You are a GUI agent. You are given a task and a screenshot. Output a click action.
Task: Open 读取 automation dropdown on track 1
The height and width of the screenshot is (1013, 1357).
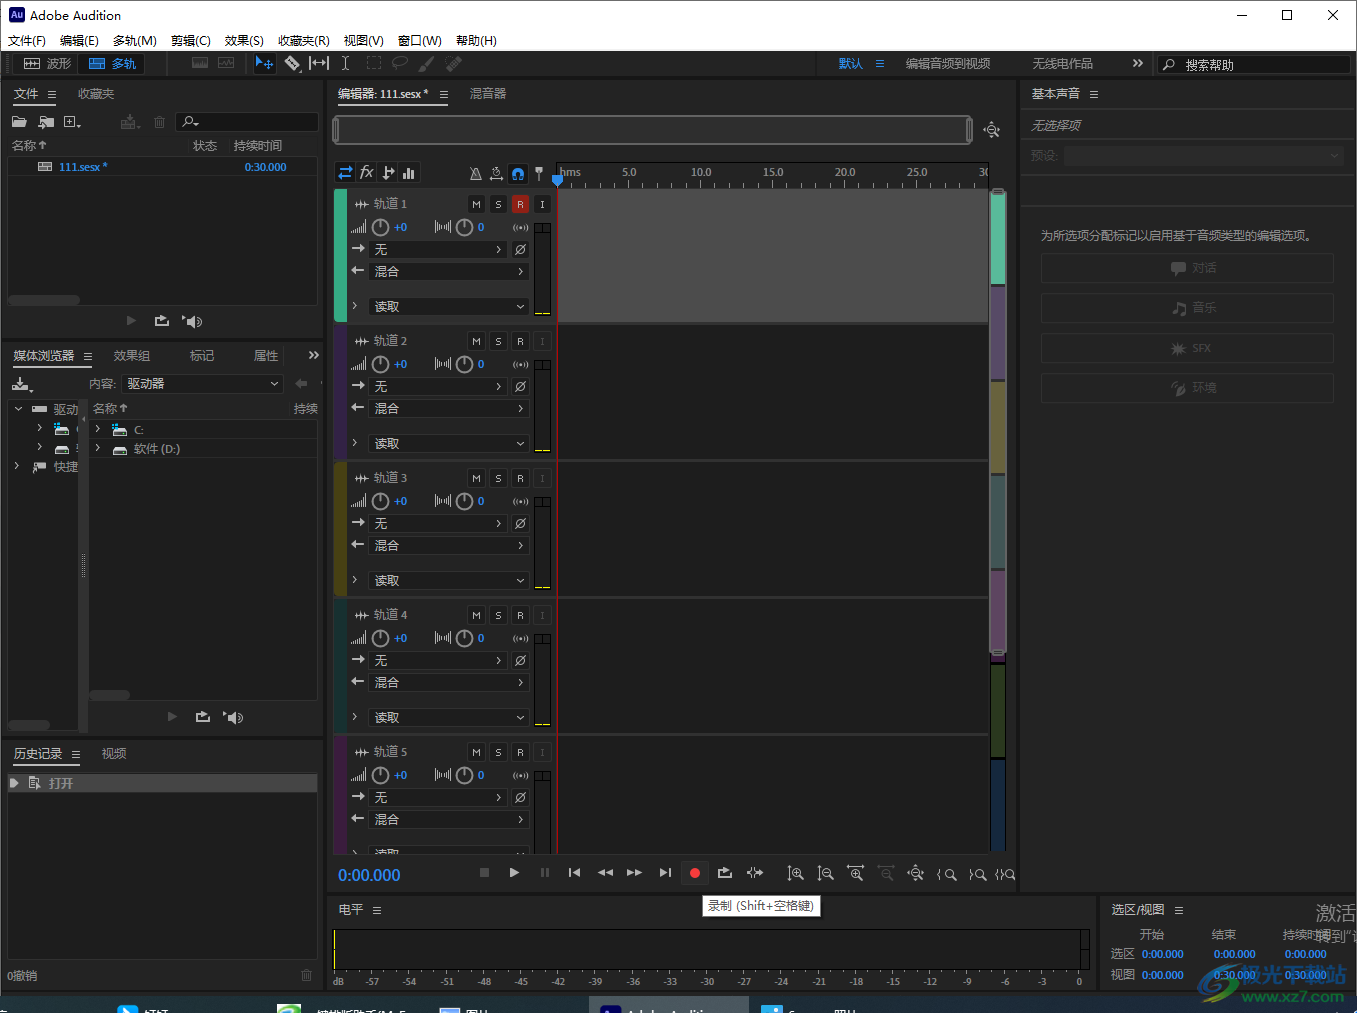[449, 307]
